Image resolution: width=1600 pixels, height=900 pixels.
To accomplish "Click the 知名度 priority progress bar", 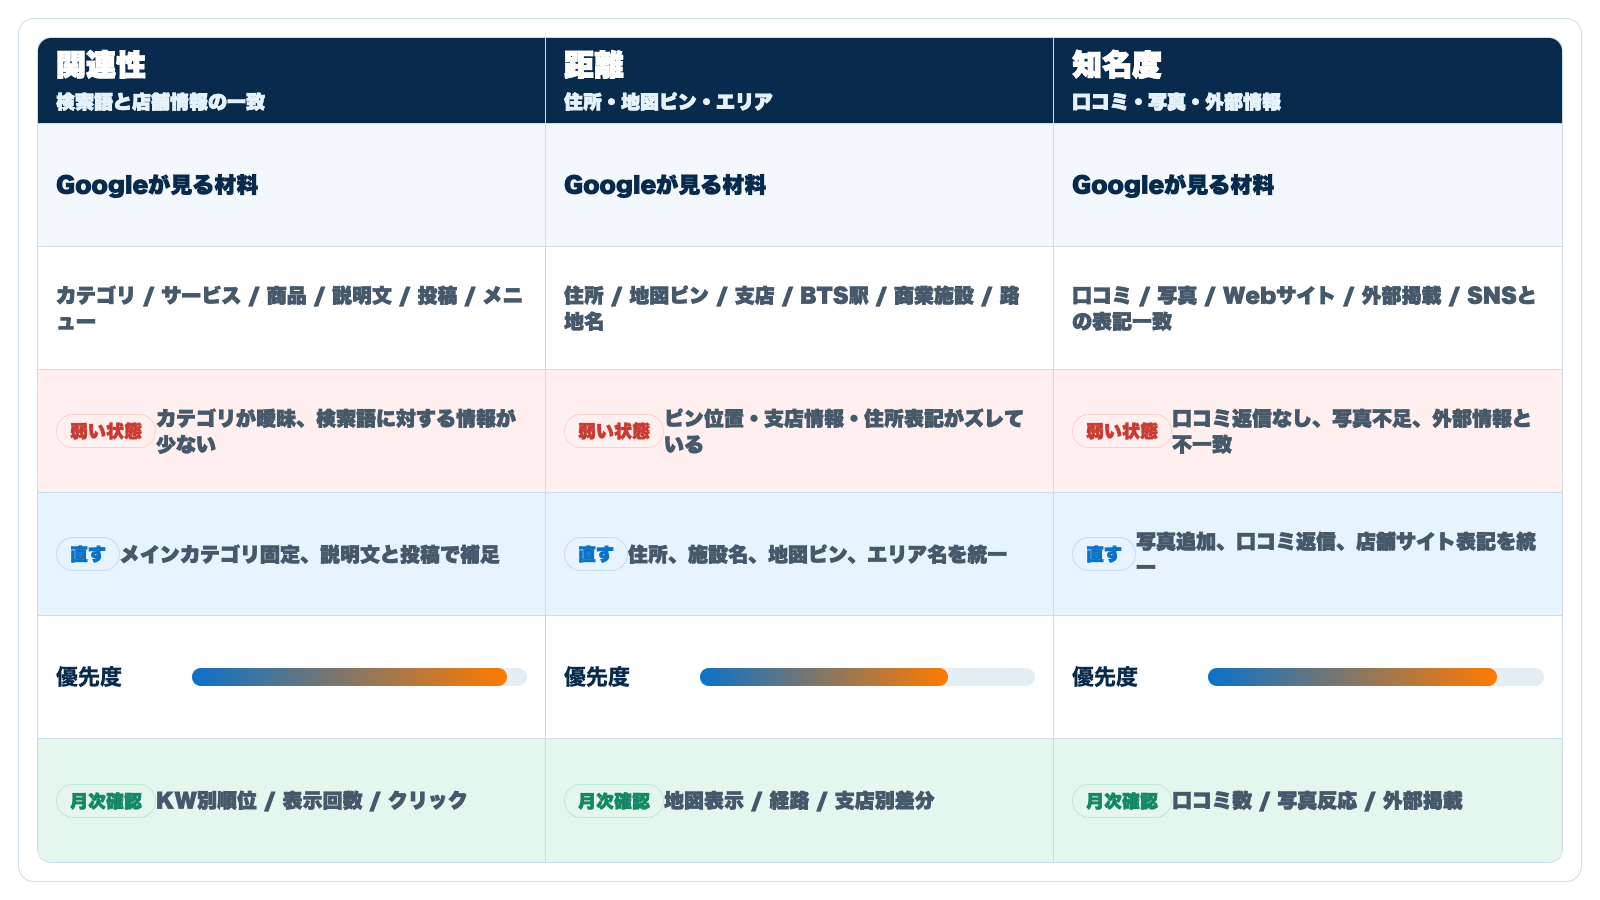I will click(1375, 677).
